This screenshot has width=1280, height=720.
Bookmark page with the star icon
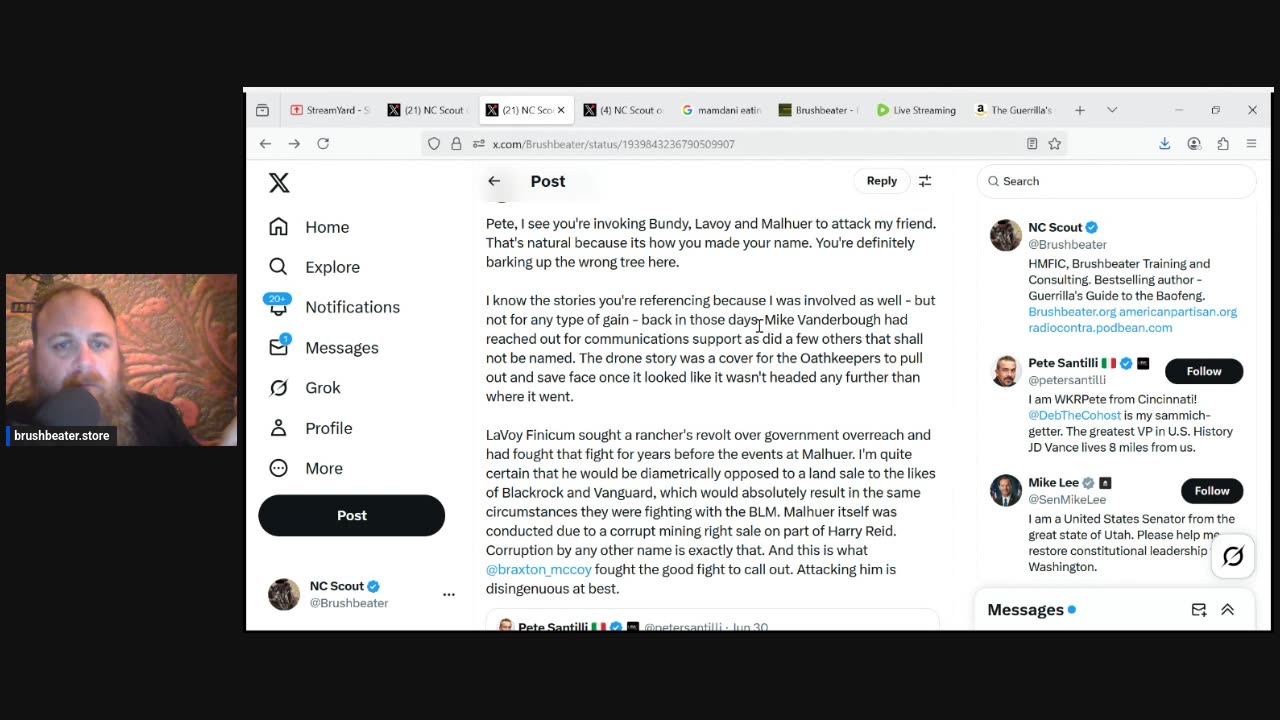coord(1054,144)
